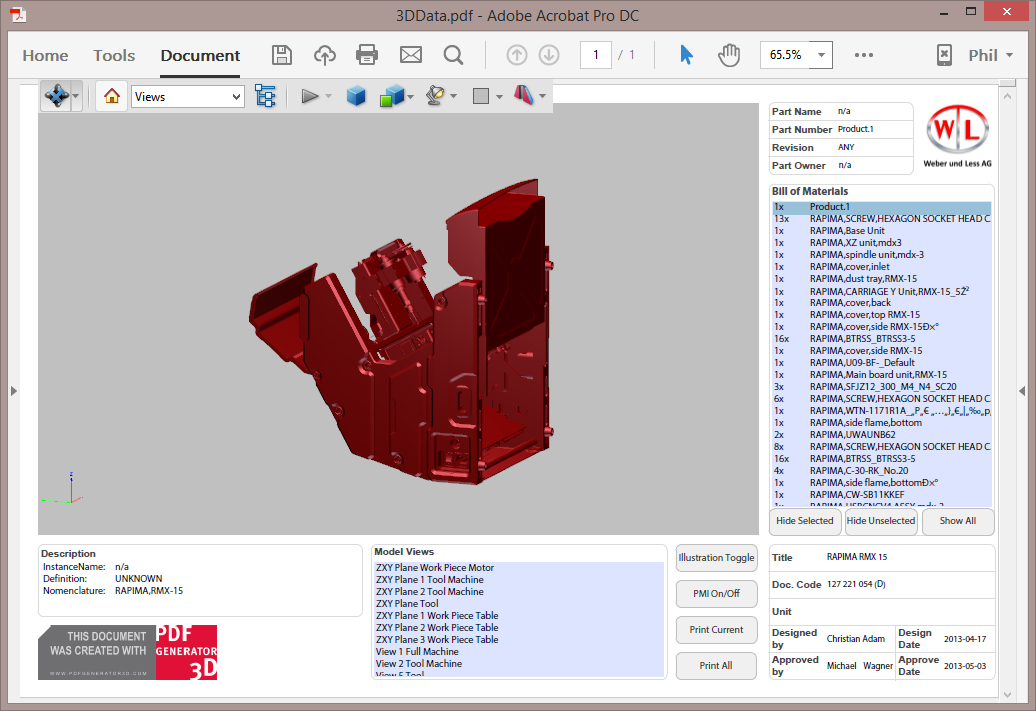
Task: Click the PMI On/Off toggle button
Action: tap(716, 593)
